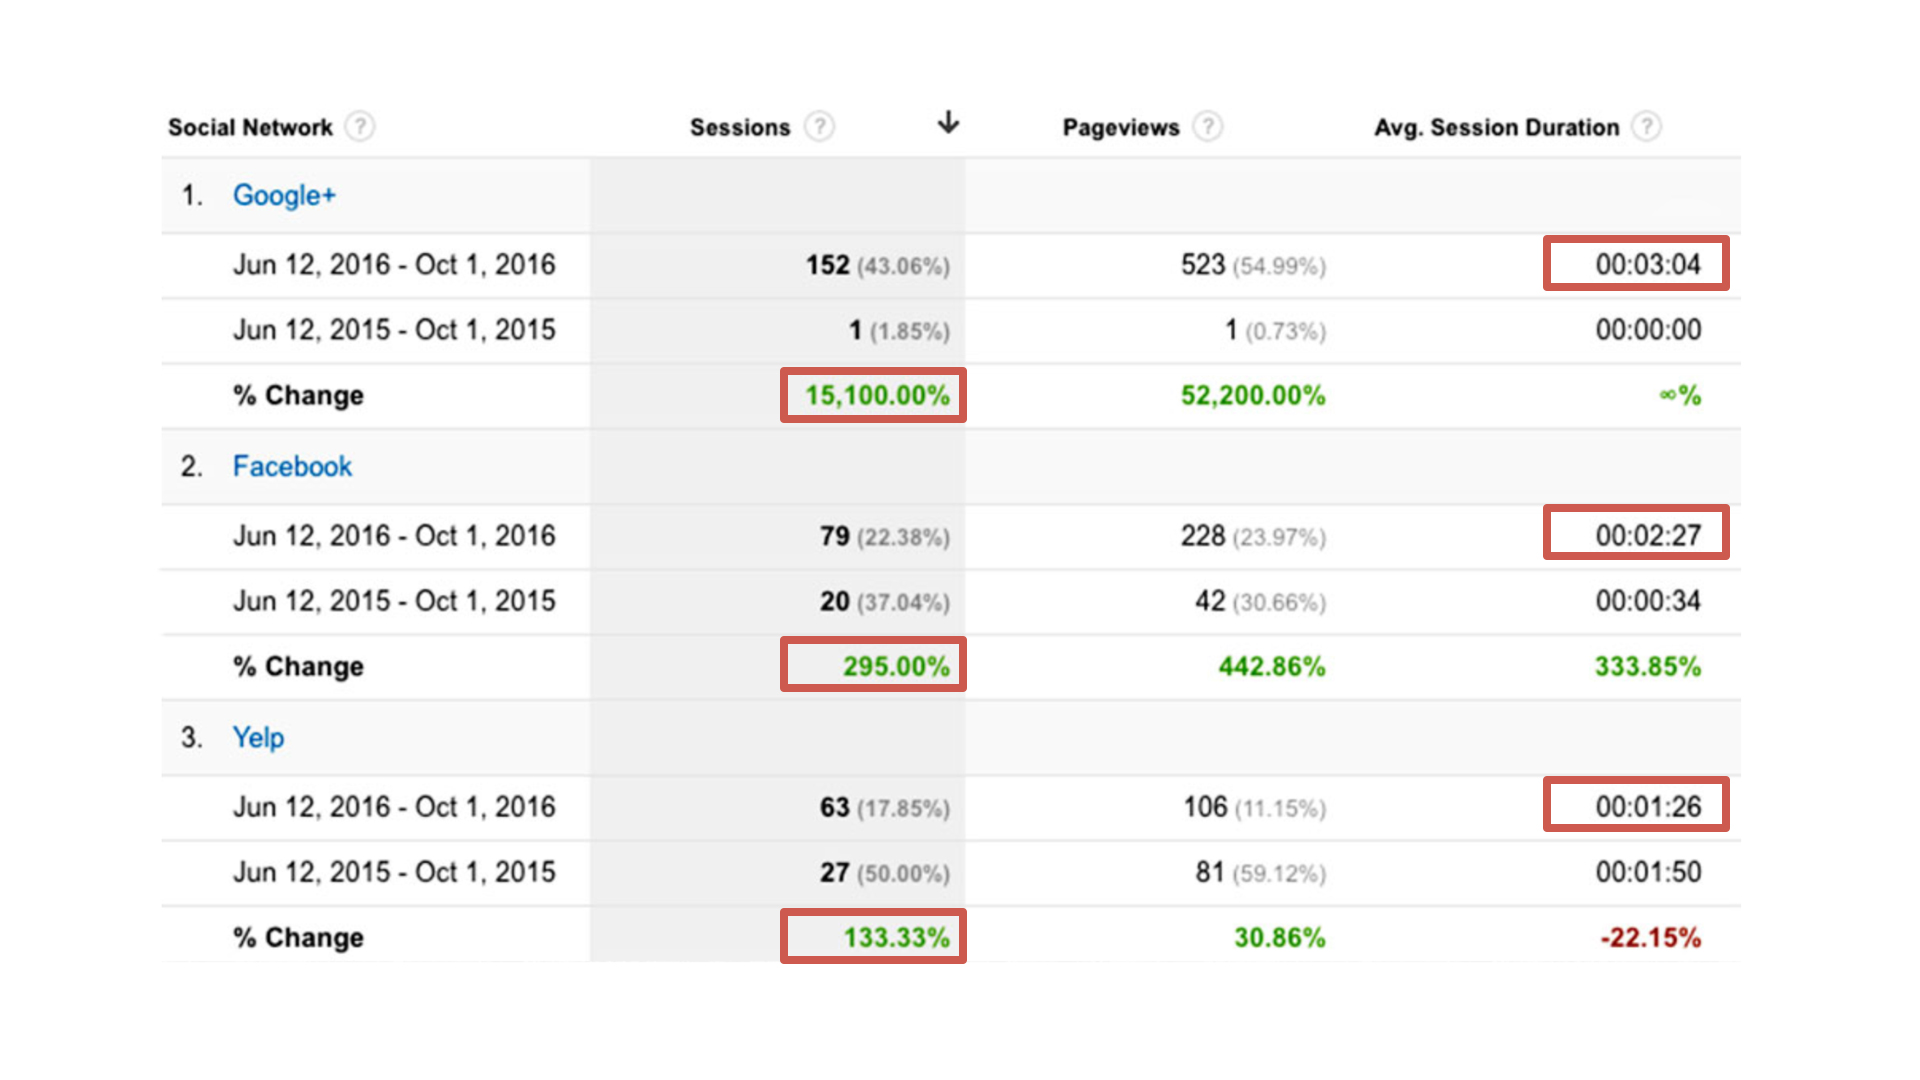Click % Change label under Google+
The image size is (1920, 1080).
point(298,395)
